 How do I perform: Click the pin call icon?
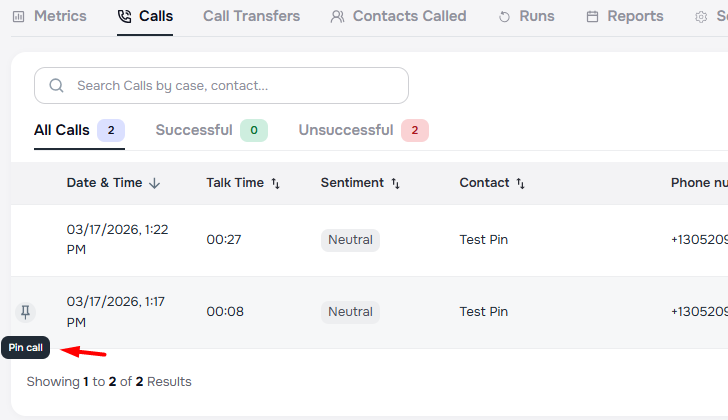(26, 312)
